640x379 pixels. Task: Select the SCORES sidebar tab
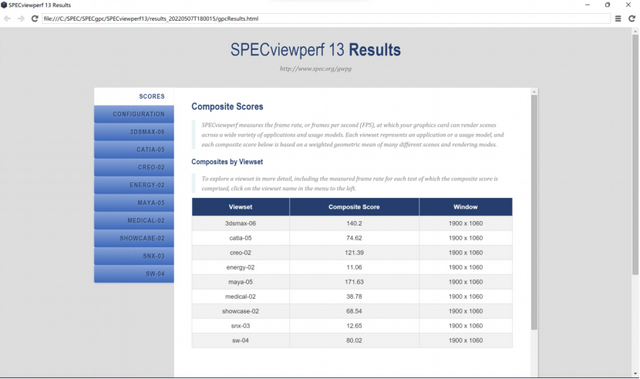tap(134, 96)
